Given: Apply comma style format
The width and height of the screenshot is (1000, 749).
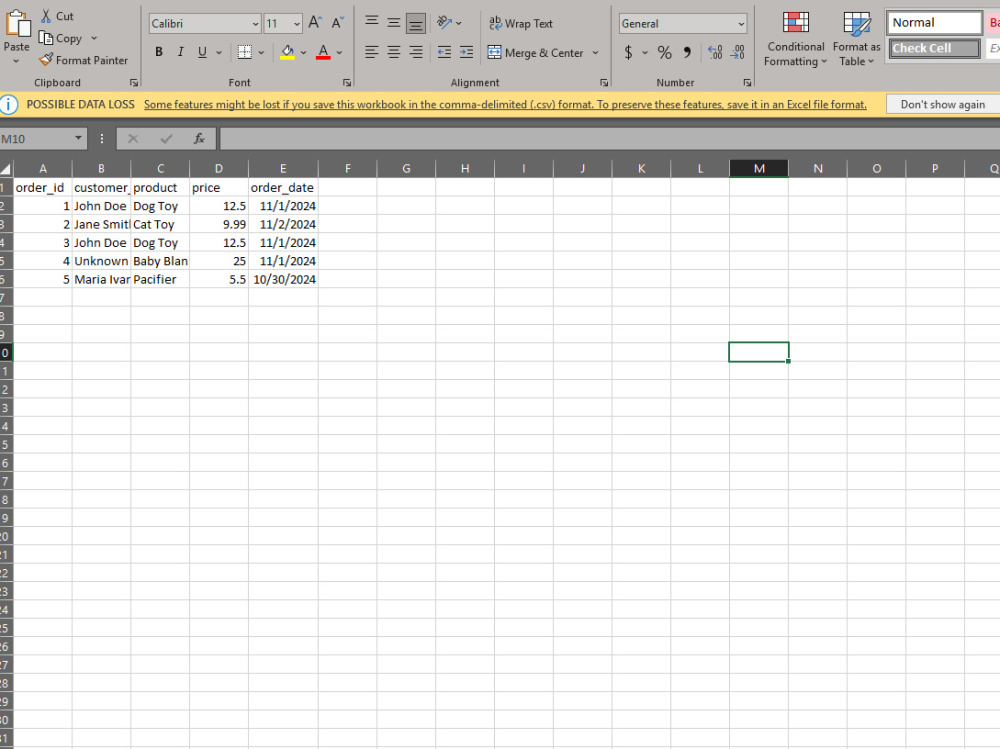Looking at the screenshot, I should (687, 52).
